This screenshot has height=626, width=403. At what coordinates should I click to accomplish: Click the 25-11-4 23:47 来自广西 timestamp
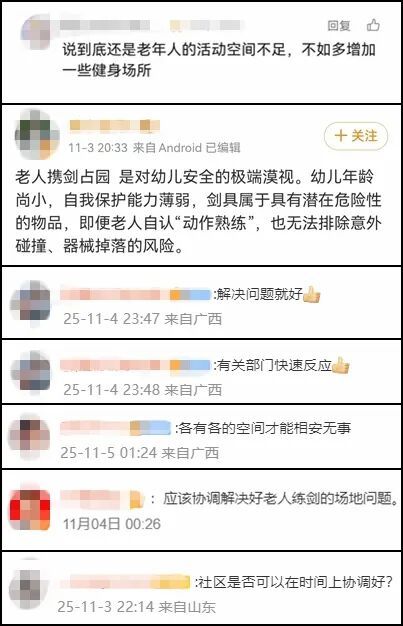click(x=143, y=319)
